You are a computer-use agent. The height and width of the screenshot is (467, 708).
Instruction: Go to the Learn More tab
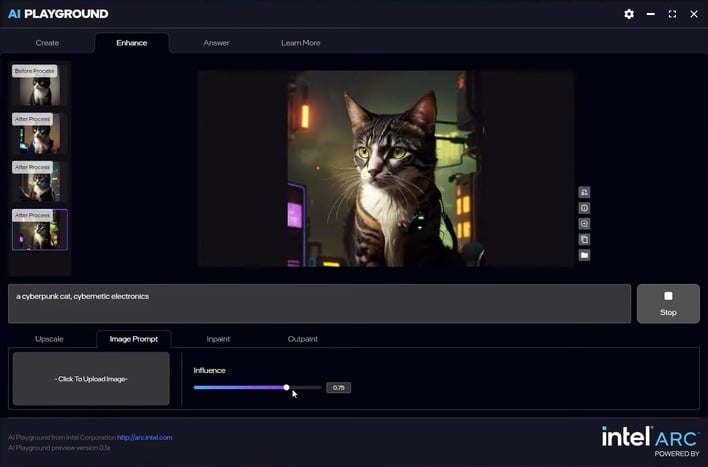[301, 43]
